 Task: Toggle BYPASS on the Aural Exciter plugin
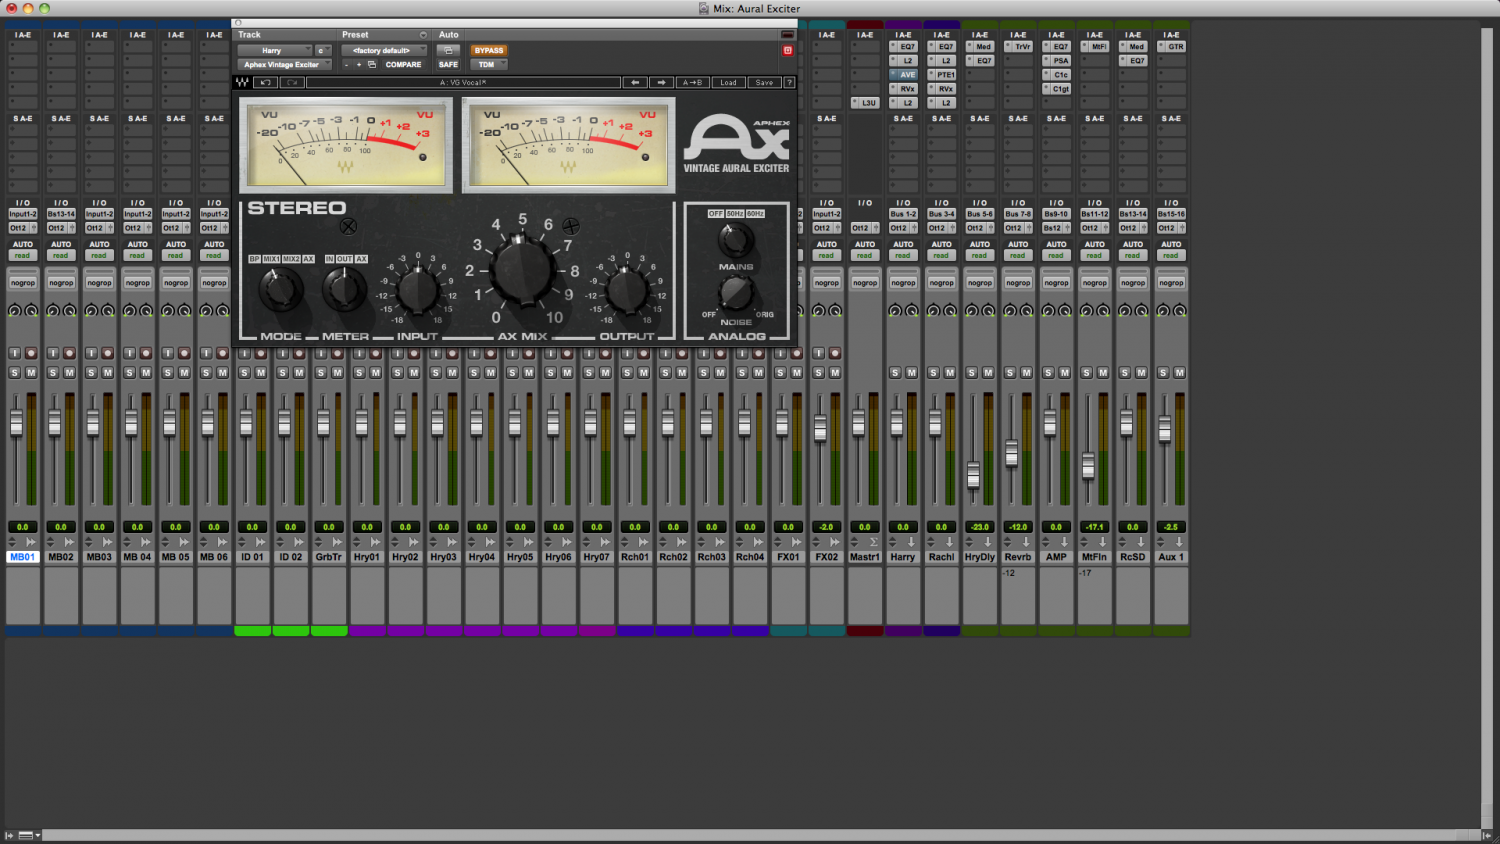[489, 50]
